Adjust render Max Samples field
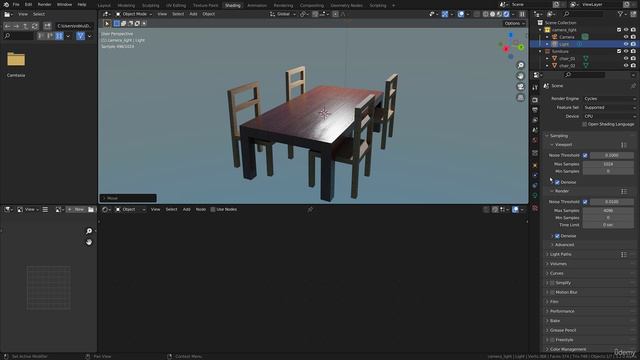The height and width of the screenshot is (360, 640). [608, 211]
